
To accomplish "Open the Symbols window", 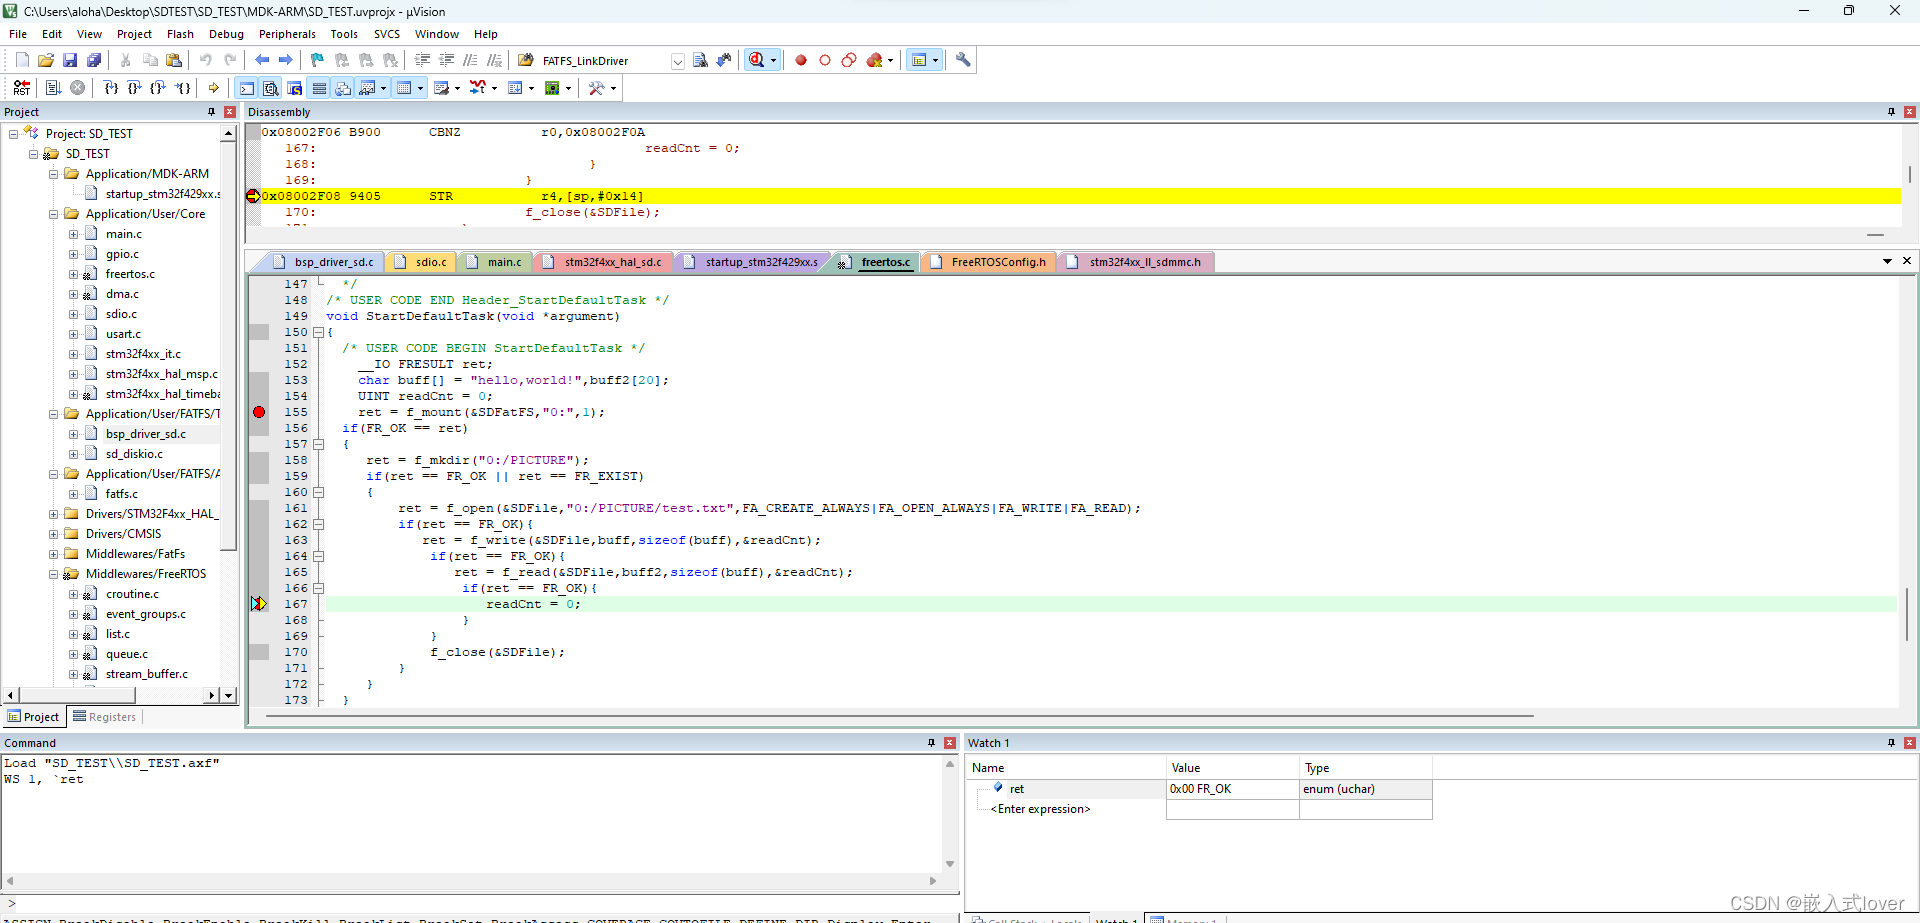I will [x=295, y=88].
